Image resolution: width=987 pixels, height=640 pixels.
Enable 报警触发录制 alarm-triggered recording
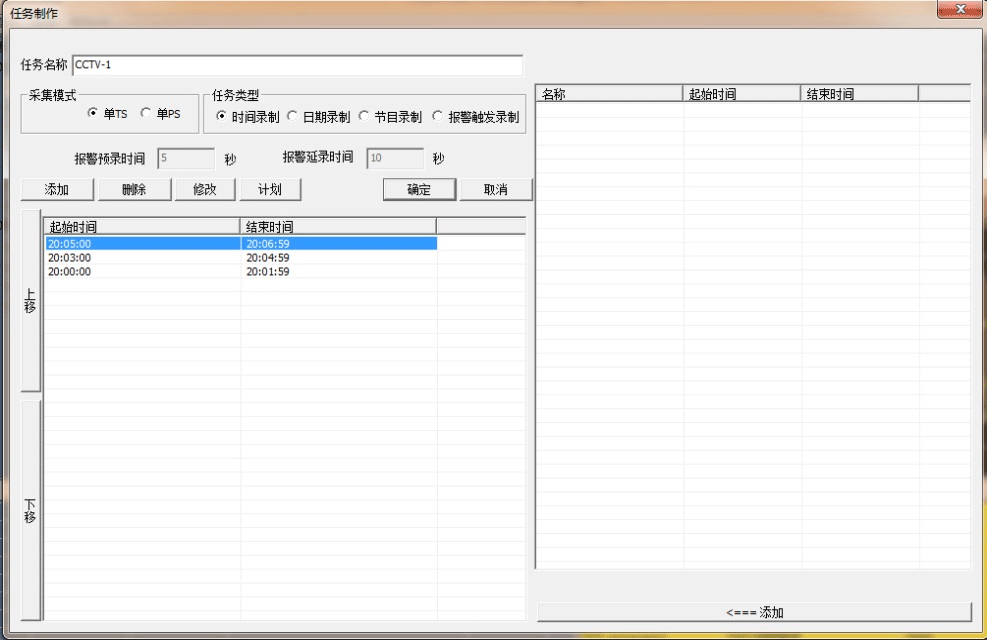438,115
